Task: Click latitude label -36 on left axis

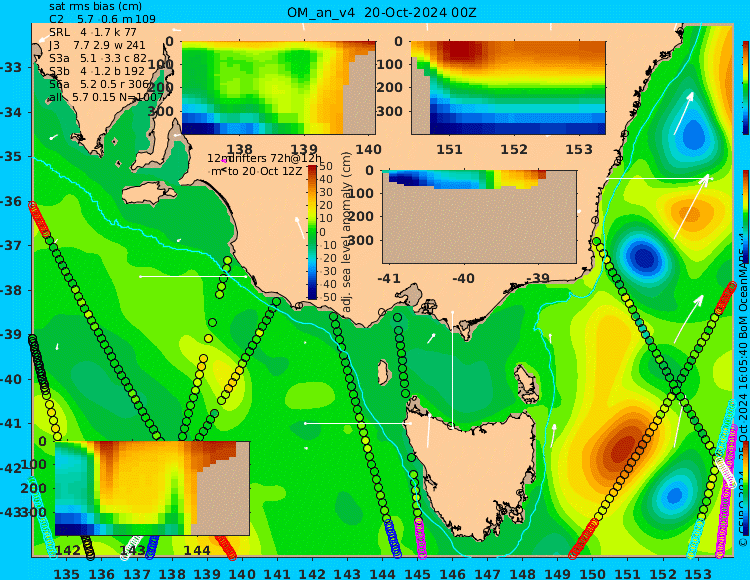Action: (11, 201)
